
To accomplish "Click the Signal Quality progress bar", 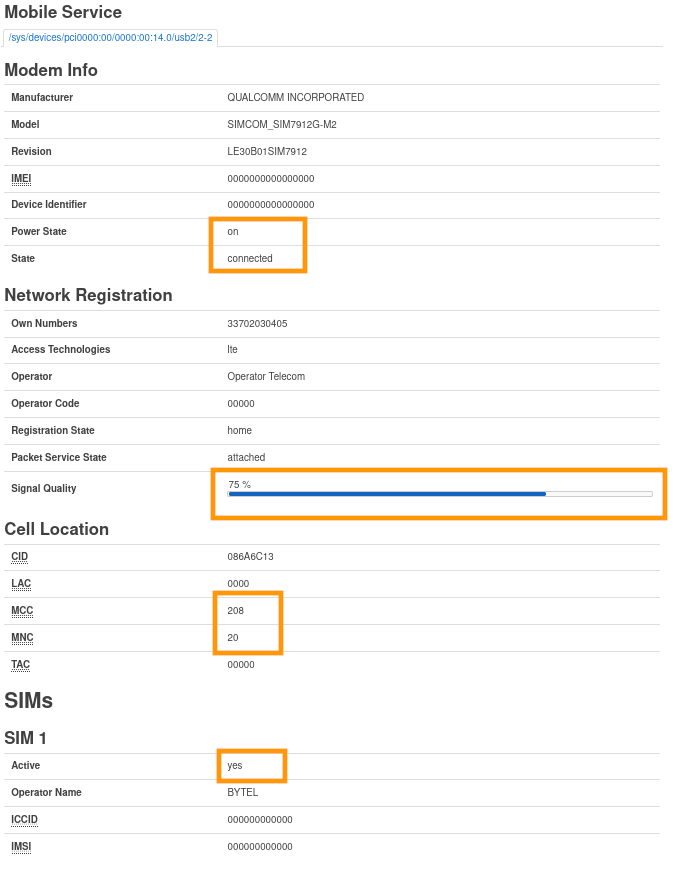I will click(x=440, y=494).
